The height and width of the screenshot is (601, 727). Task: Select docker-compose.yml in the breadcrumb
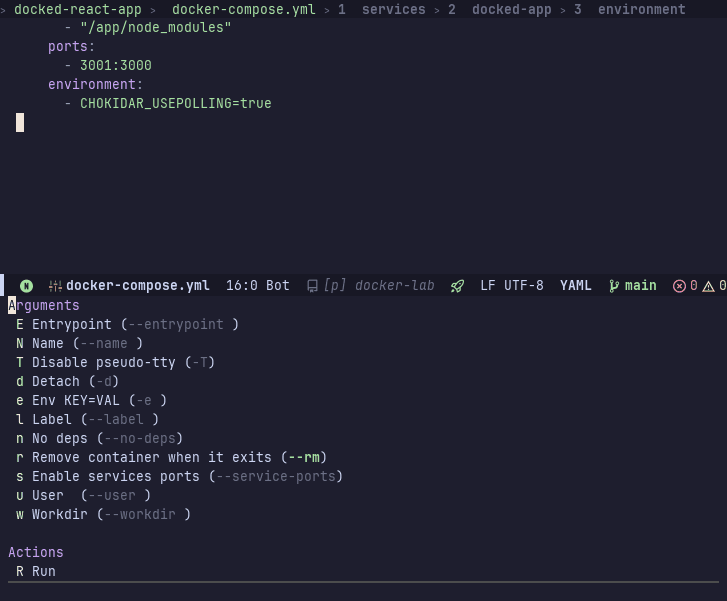(x=243, y=9)
